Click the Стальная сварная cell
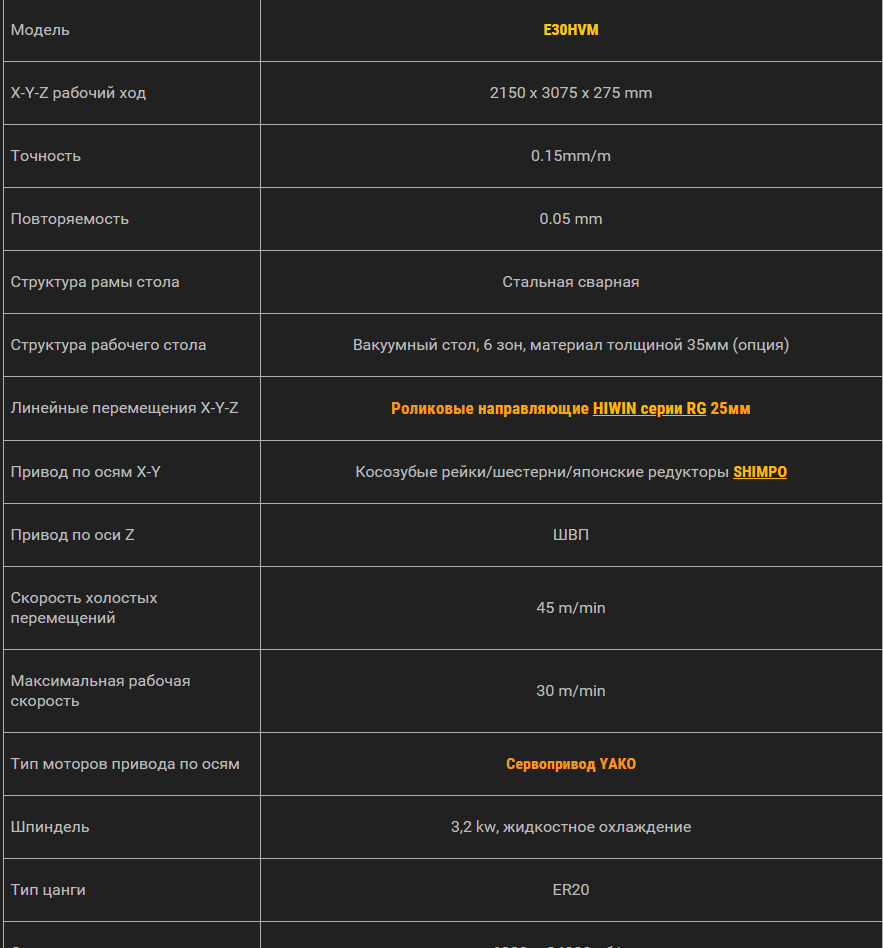The image size is (883, 948). 571,282
